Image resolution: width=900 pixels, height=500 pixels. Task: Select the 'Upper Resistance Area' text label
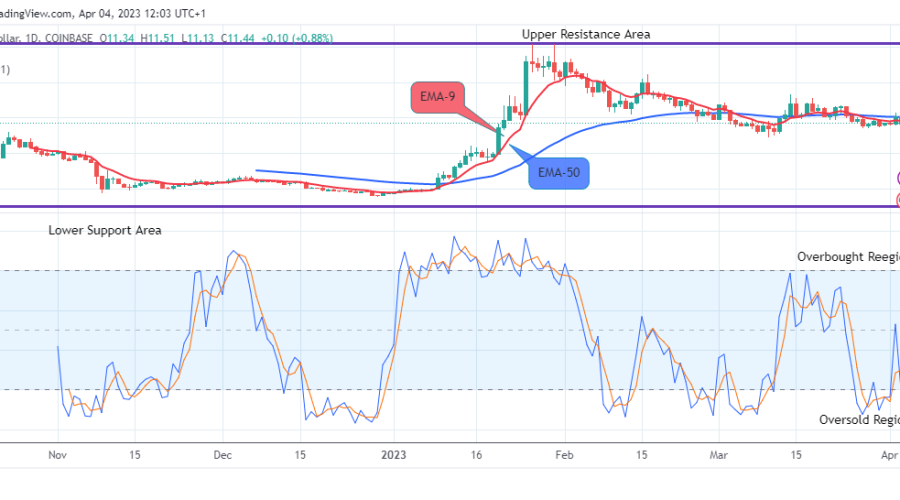click(x=585, y=34)
